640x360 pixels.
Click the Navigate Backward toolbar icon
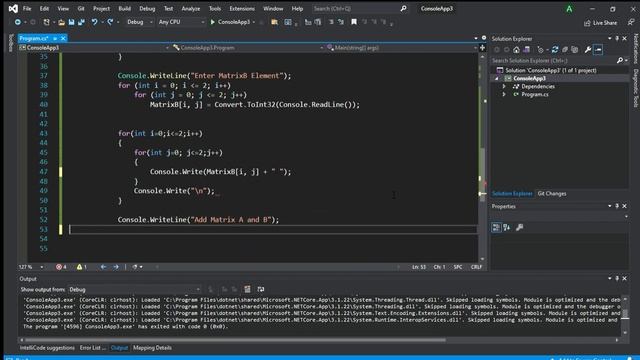pyautogui.click(x=18, y=22)
